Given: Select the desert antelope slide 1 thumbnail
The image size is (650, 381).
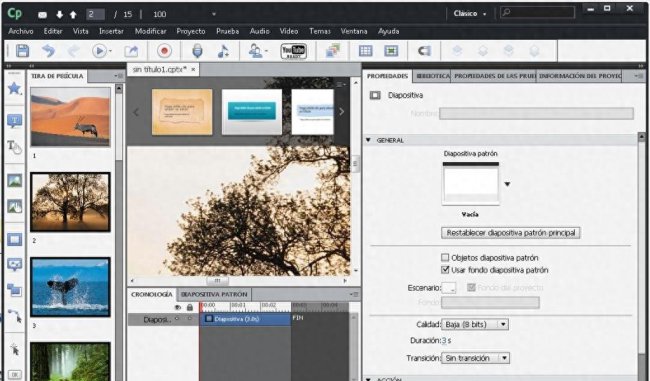Looking at the screenshot, I should point(70,116).
